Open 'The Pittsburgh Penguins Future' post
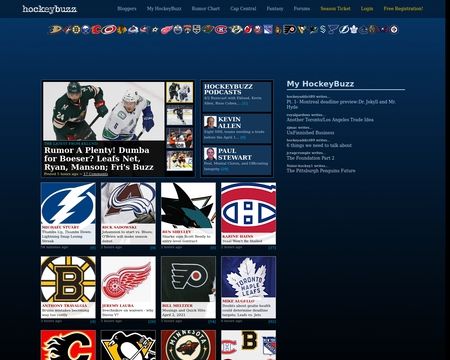 [321, 171]
